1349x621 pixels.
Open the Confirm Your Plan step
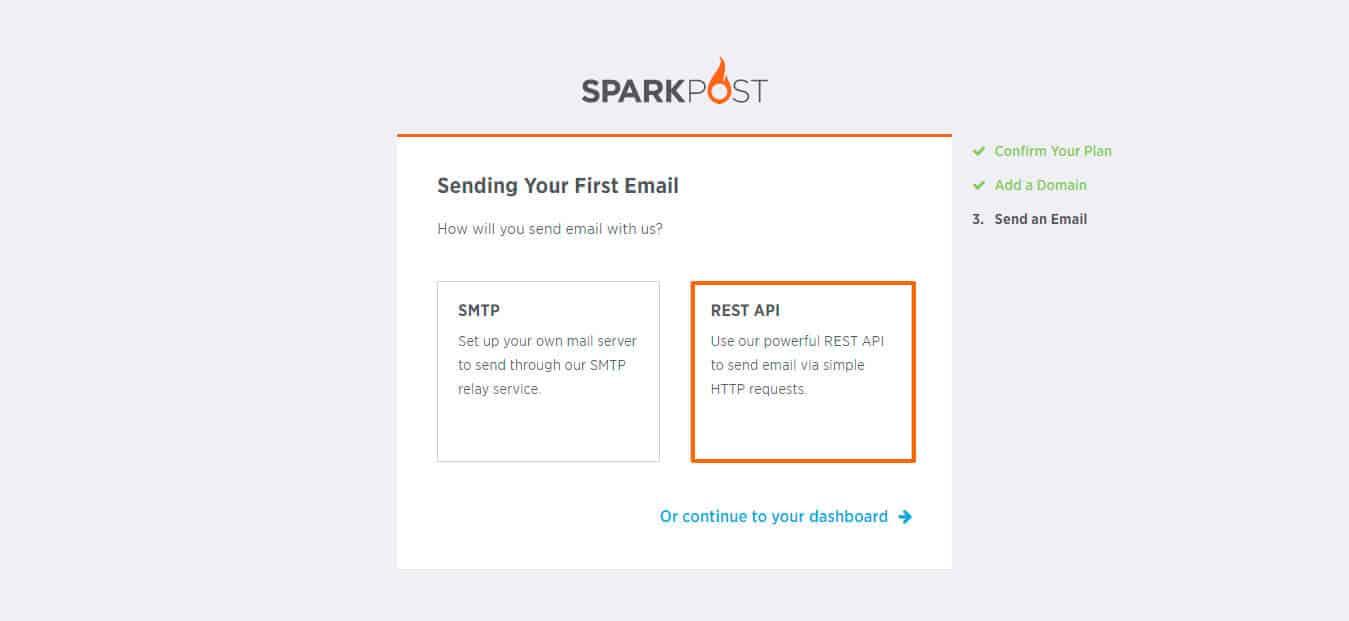[1053, 151]
